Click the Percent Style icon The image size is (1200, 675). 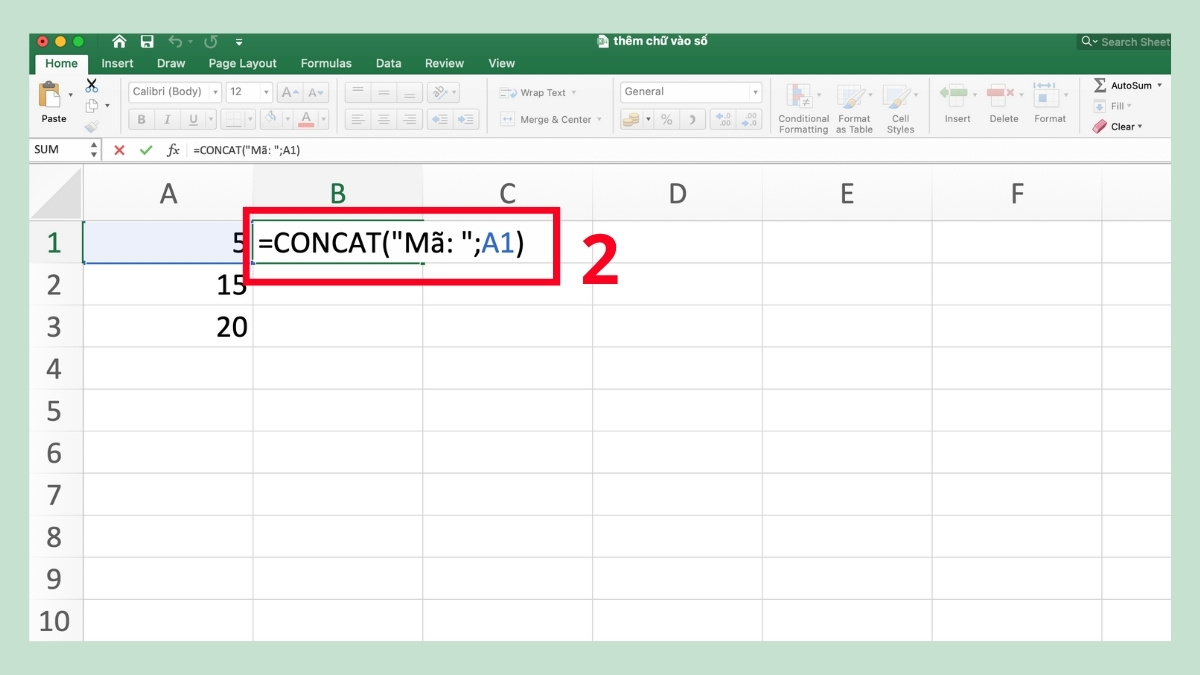tap(667, 119)
